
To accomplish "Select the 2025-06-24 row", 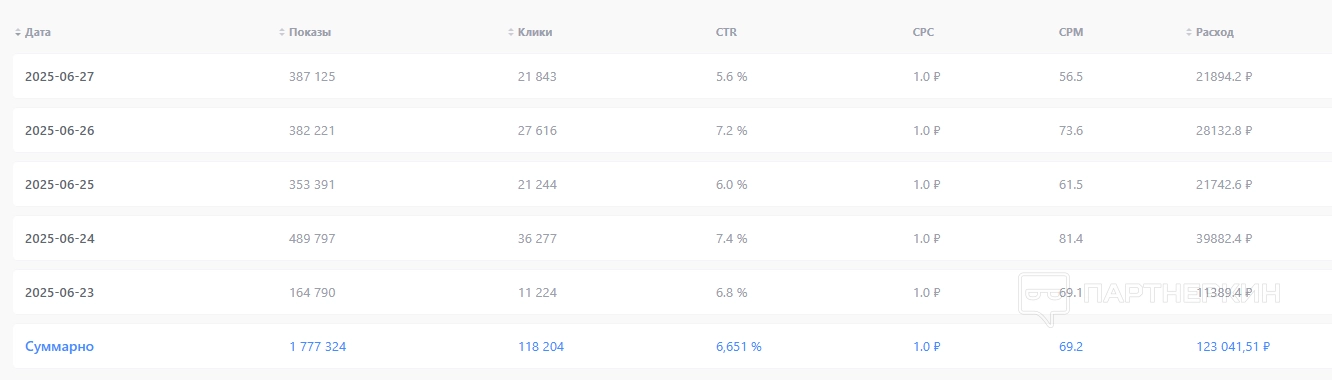I will coord(672,238).
